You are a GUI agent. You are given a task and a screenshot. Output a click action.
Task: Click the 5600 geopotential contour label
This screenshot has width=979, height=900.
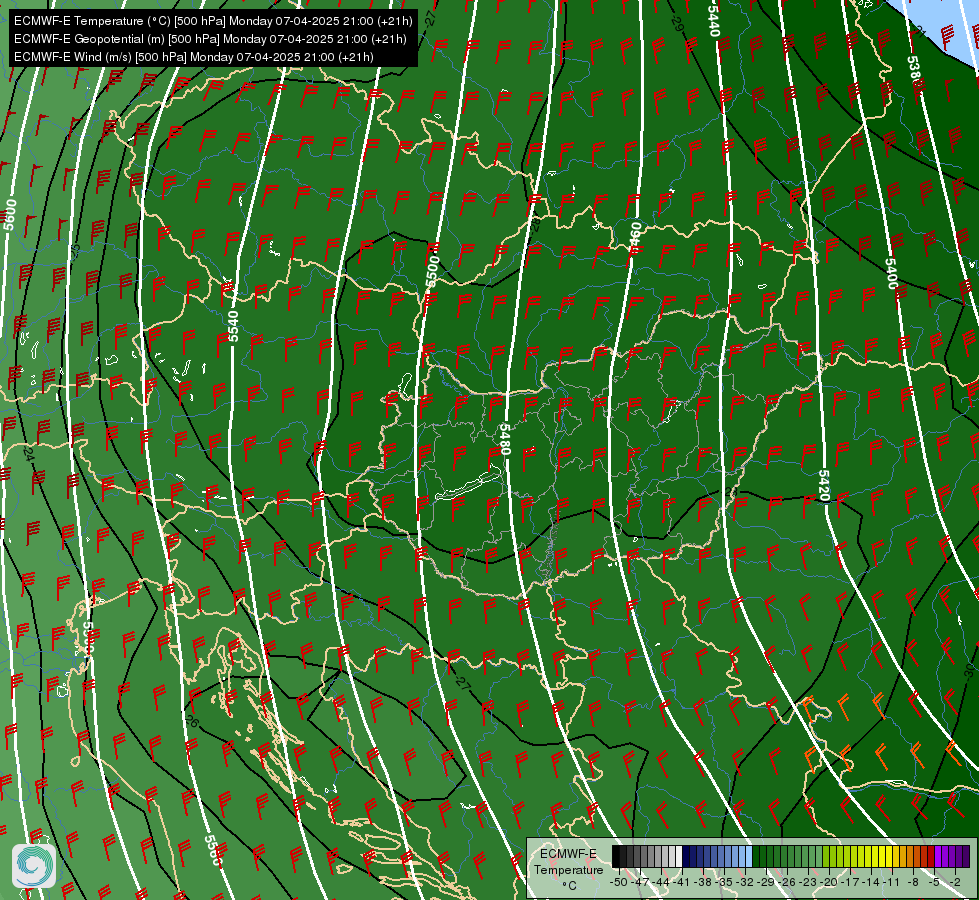coord(9,214)
